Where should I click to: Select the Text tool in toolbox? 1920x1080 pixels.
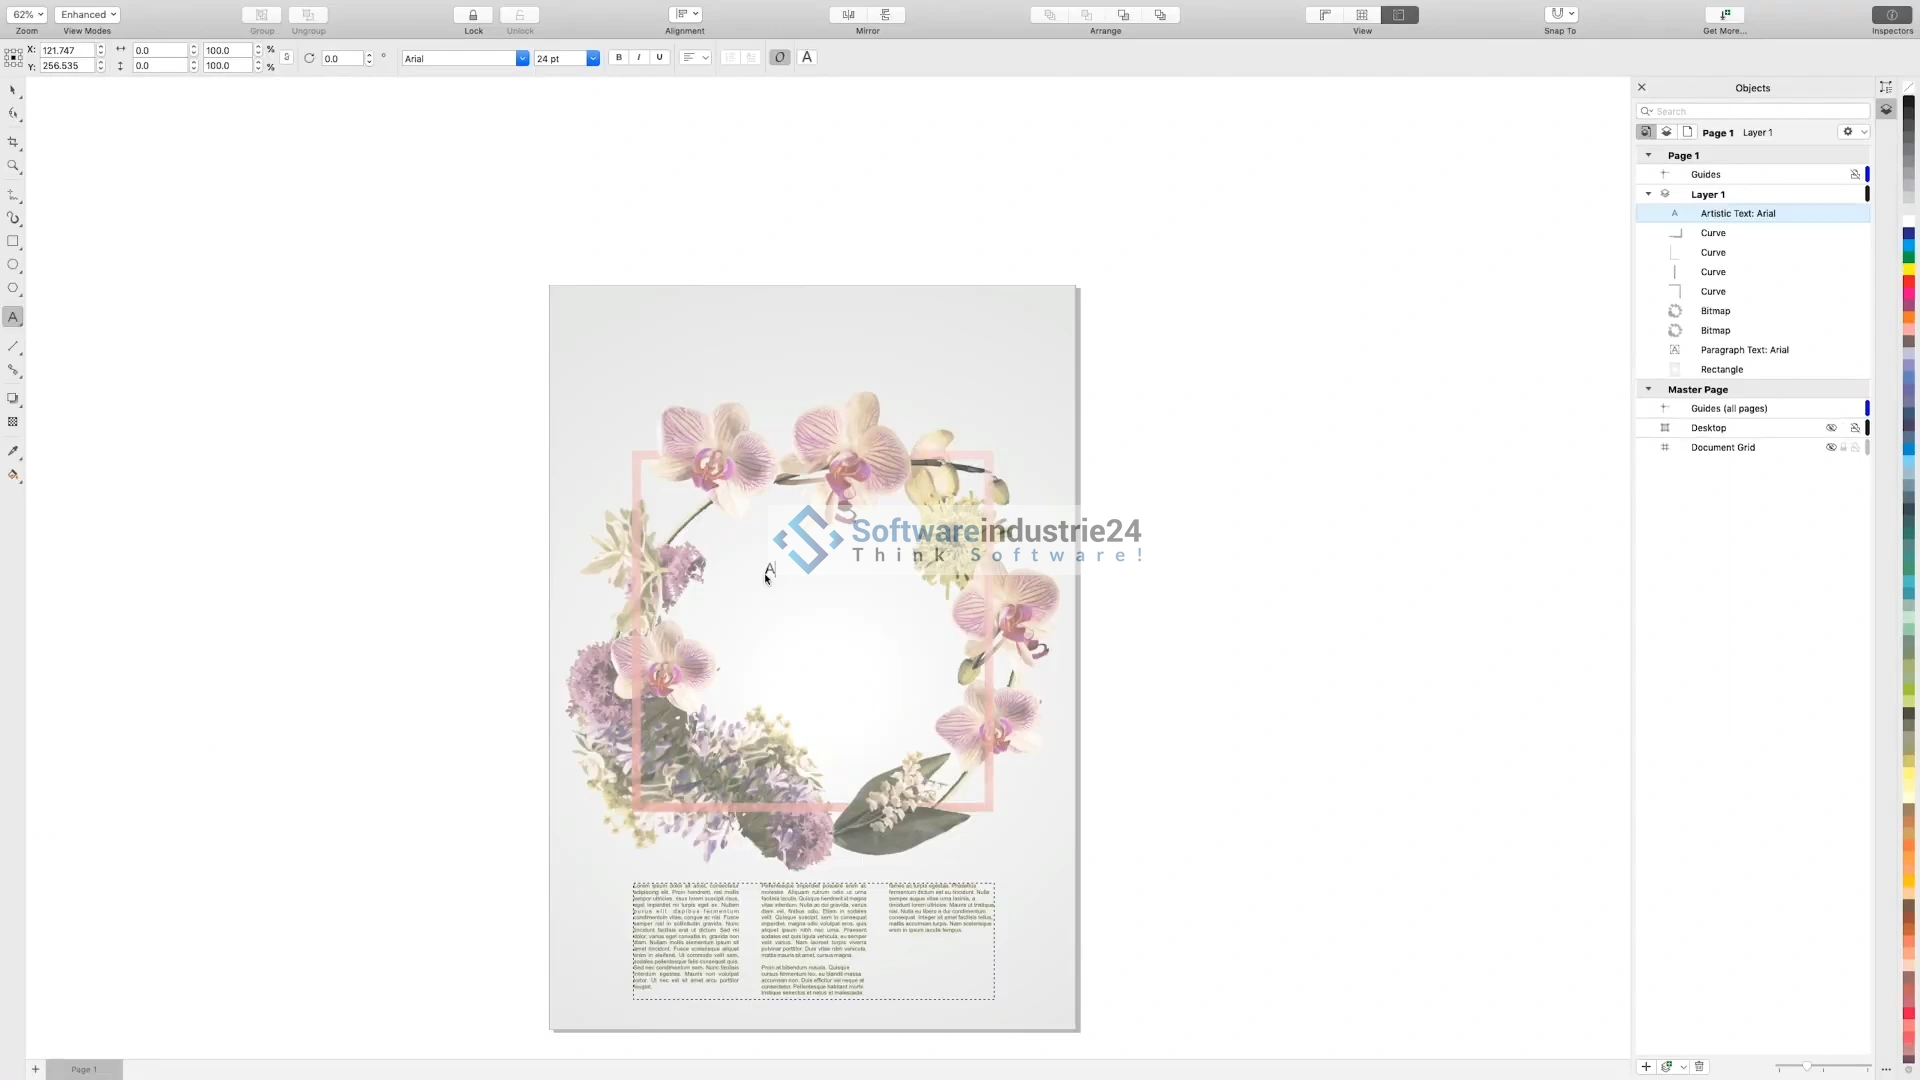pos(13,317)
